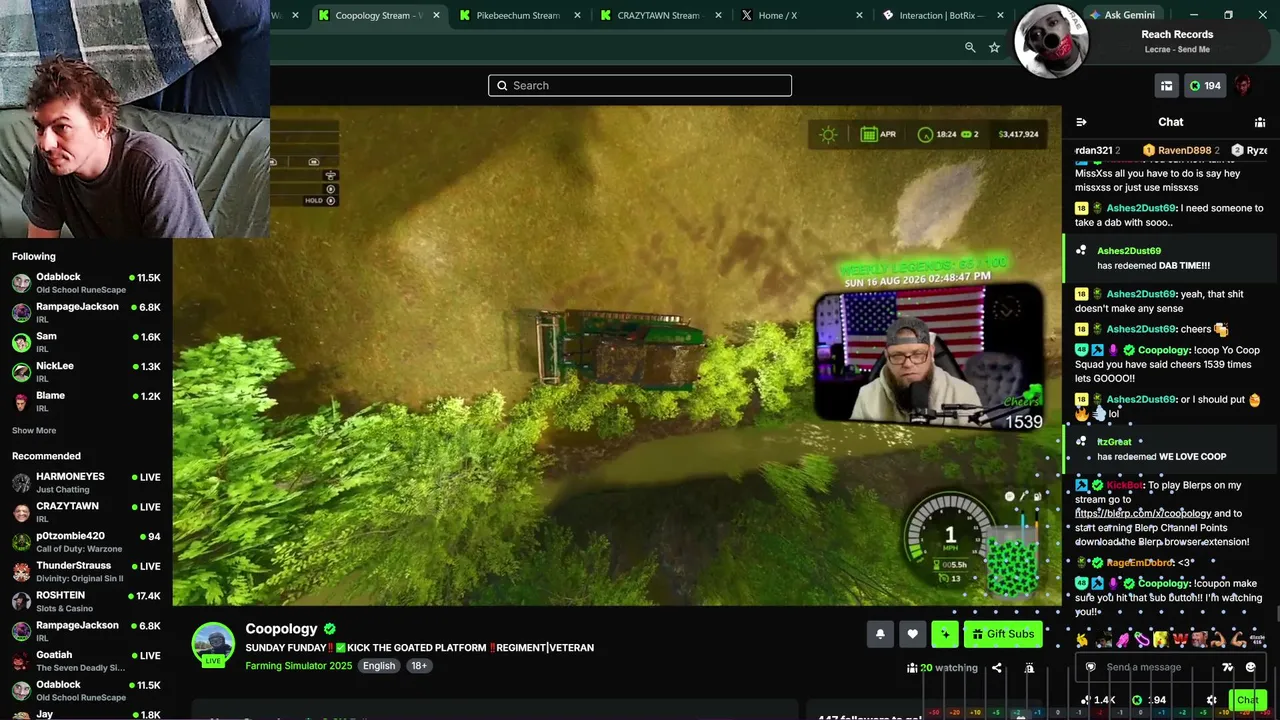Image resolution: width=1280 pixels, height=720 pixels.
Task: Open NickLee channel in Following list
Action: pyautogui.click(x=86, y=371)
